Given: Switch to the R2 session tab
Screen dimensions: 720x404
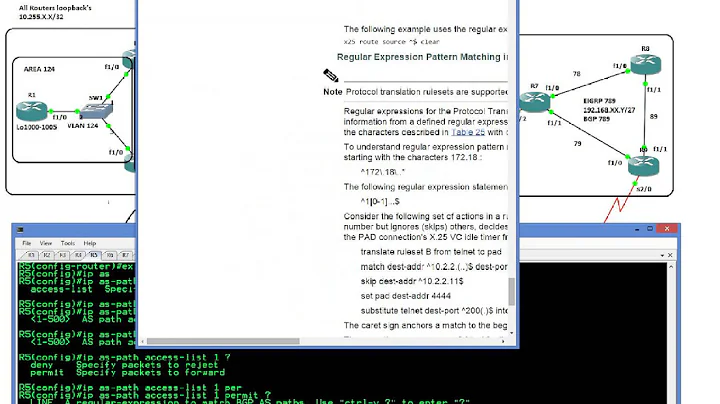Looking at the screenshot, I should [x=47, y=255].
